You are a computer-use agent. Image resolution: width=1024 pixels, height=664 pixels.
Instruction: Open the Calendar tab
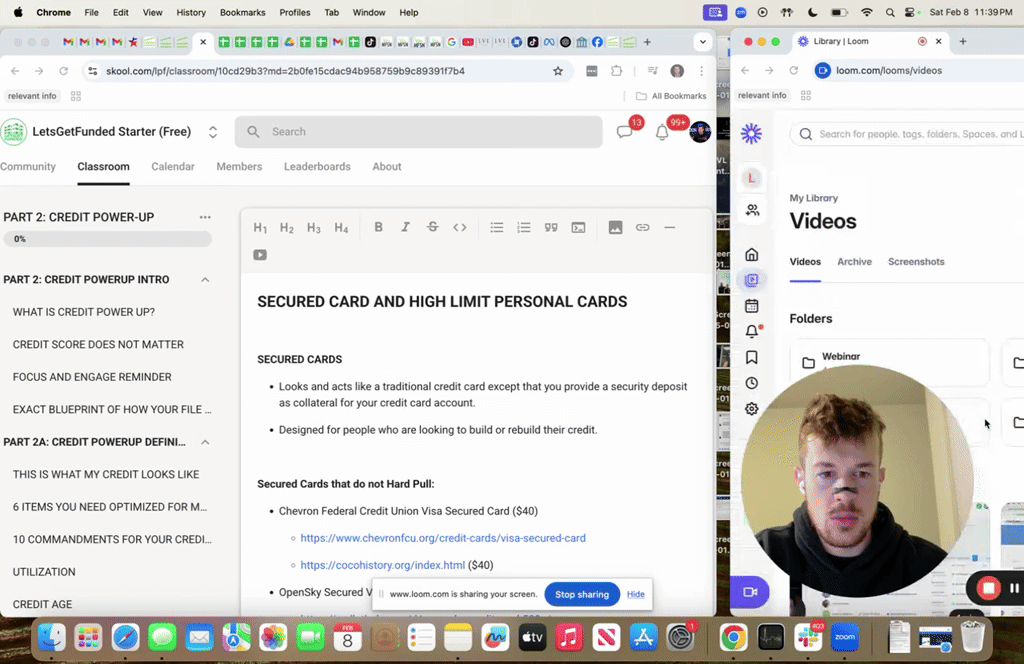pyautogui.click(x=173, y=166)
